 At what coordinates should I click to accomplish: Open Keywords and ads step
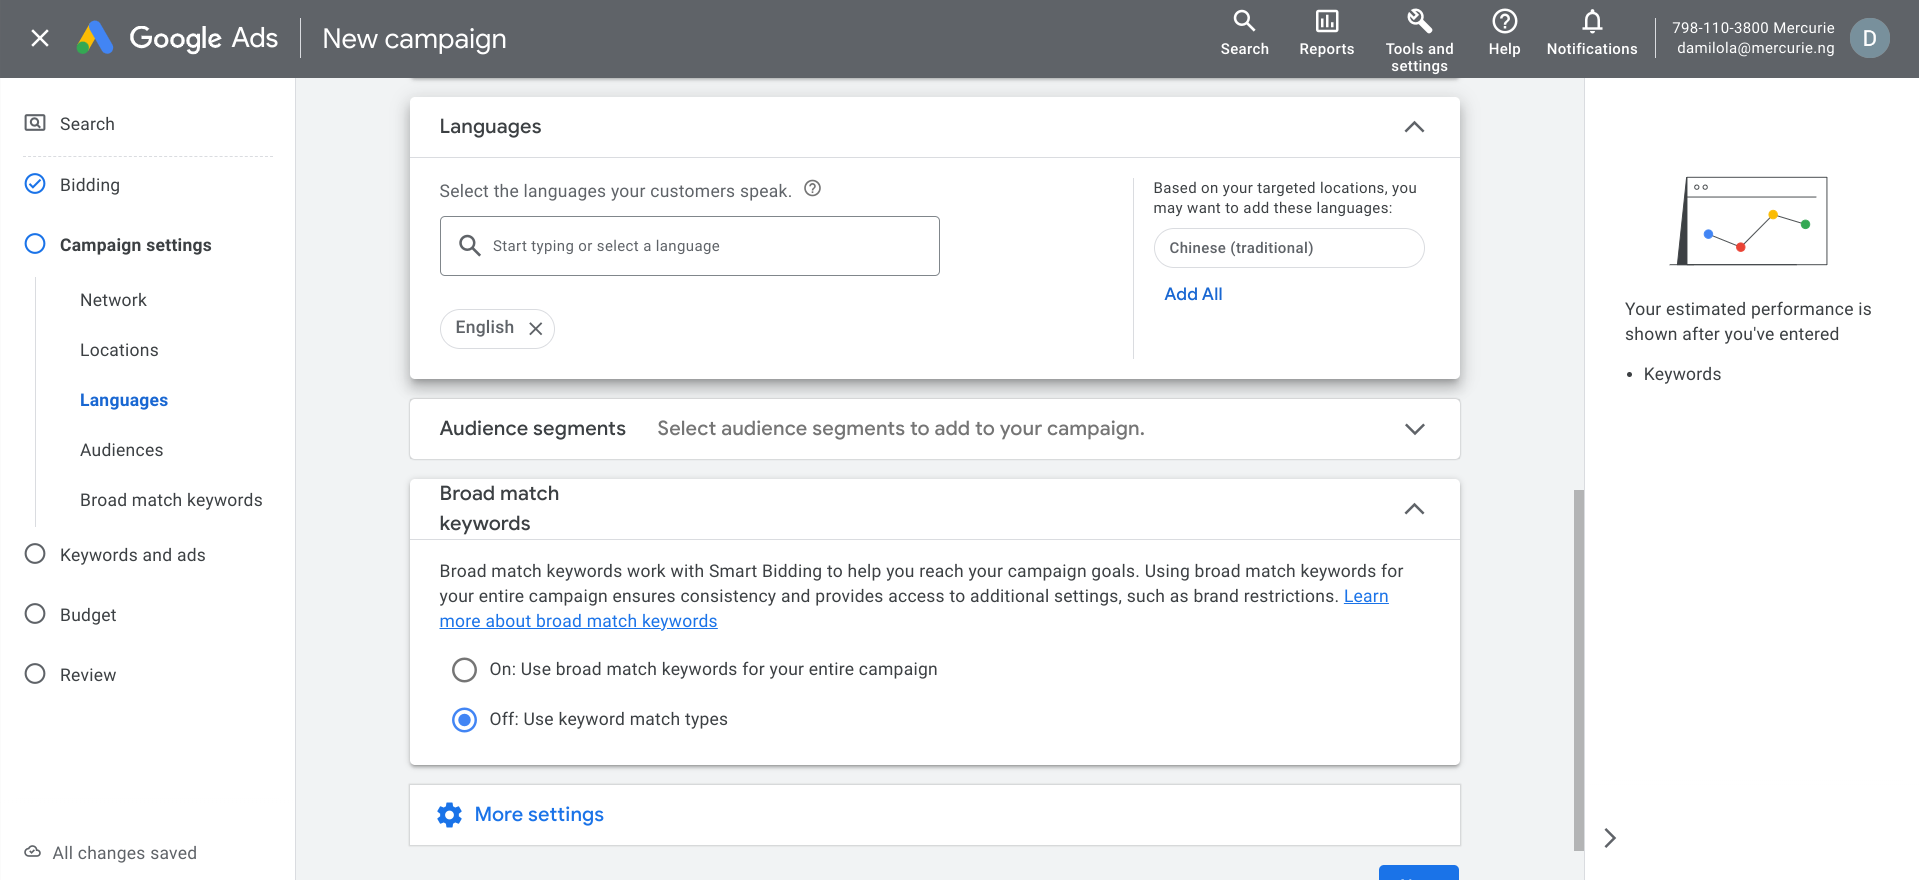click(132, 555)
